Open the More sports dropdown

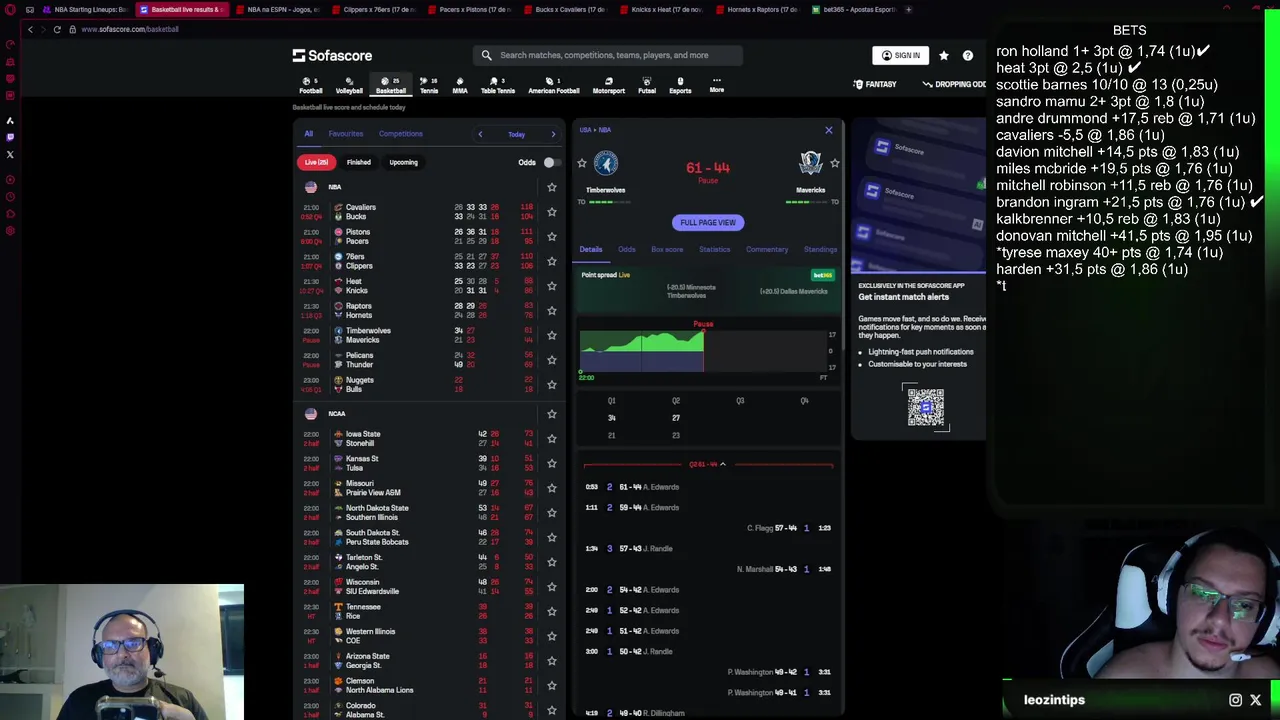[x=716, y=85]
